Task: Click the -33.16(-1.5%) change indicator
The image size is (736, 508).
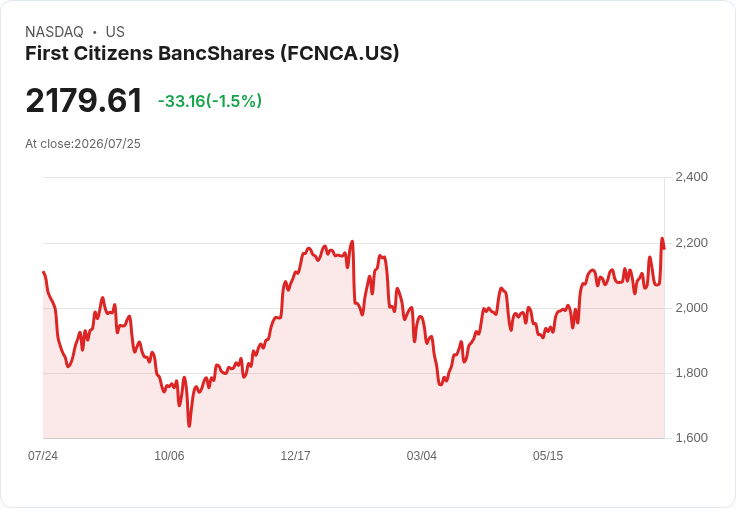Action: click(210, 101)
